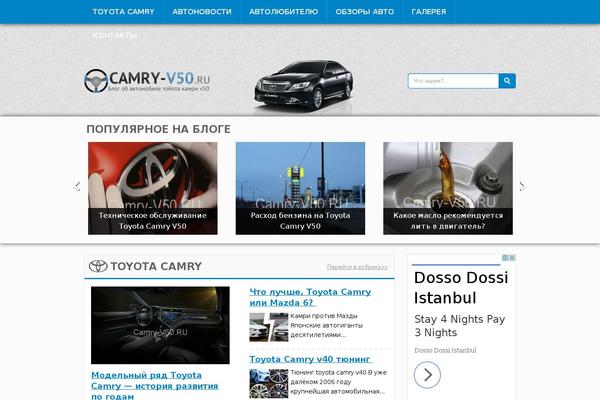Open the Обзоры авто menu item
Screen dimensions: 600x400
(x=365, y=12)
